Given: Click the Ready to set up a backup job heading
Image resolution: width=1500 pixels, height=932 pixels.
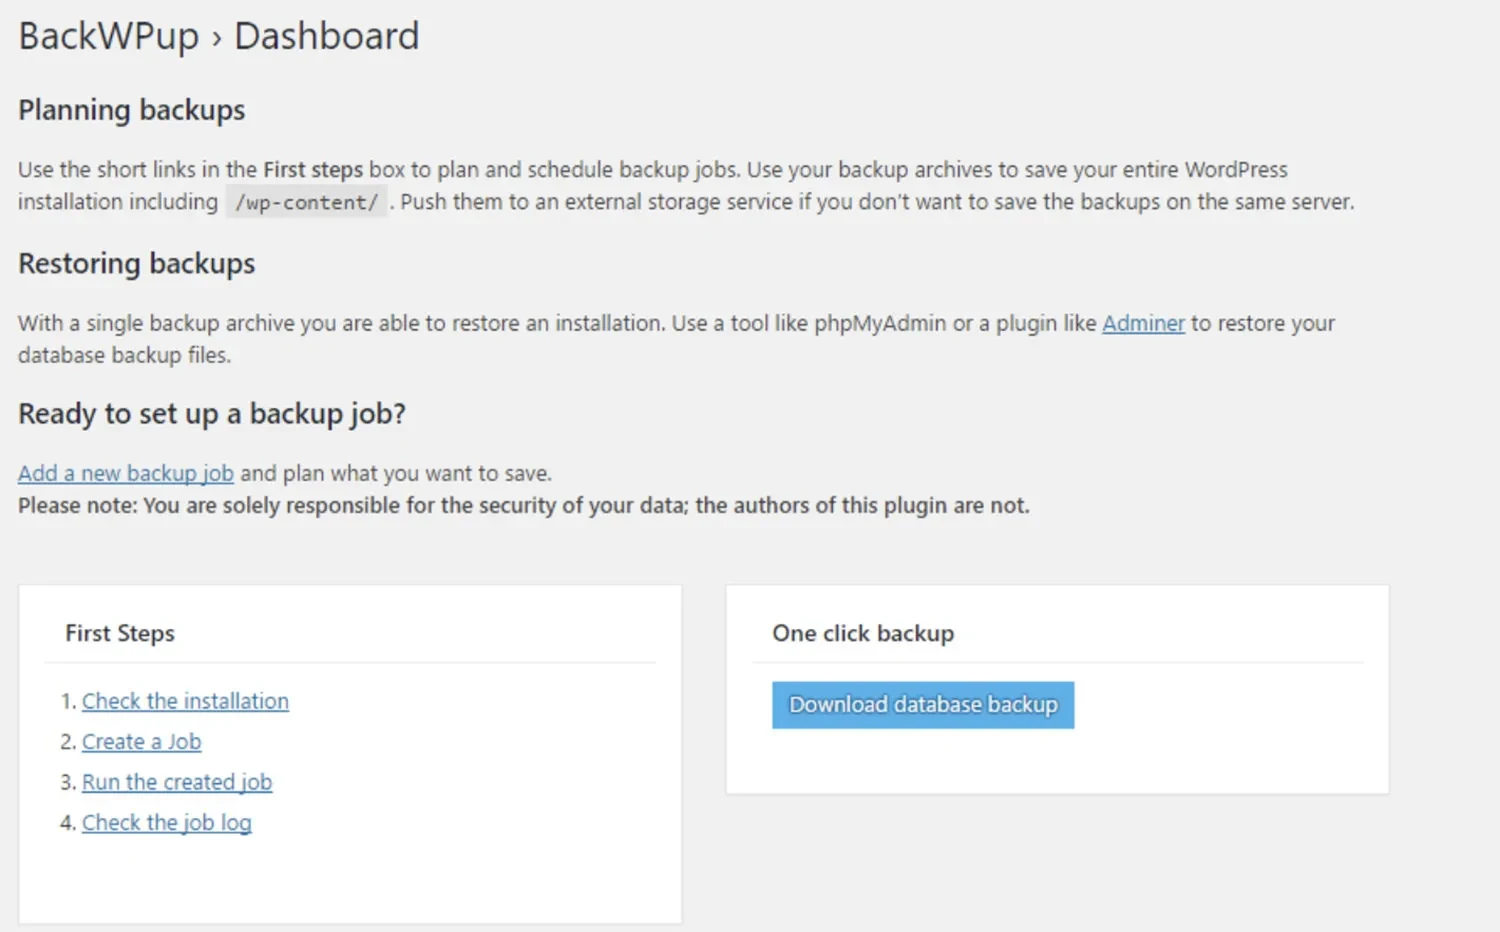Looking at the screenshot, I should pos(212,414).
